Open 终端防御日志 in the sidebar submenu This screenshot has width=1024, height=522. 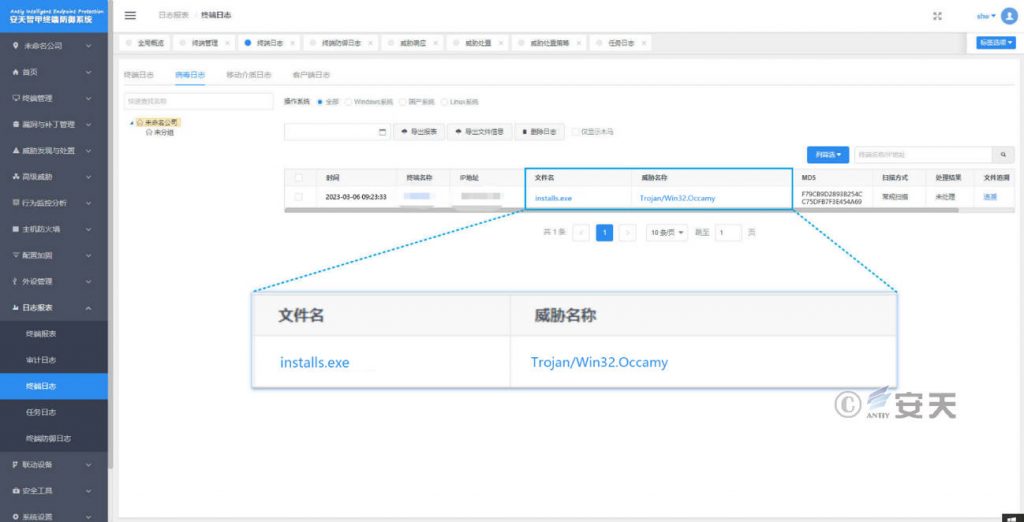pyautogui.click(x=48, y=438)
